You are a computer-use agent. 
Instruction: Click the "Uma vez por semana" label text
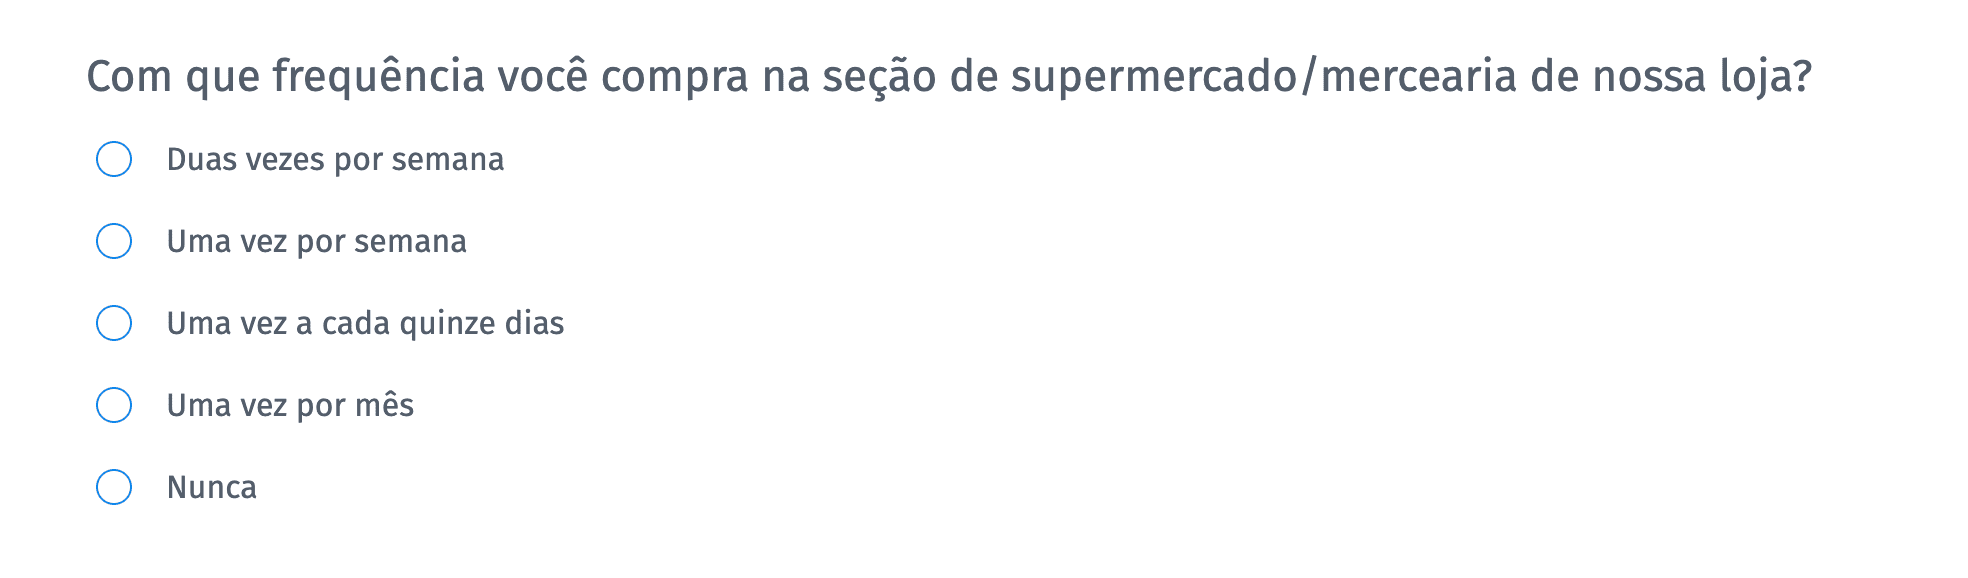pyautogui.click(x=316, y=240)
